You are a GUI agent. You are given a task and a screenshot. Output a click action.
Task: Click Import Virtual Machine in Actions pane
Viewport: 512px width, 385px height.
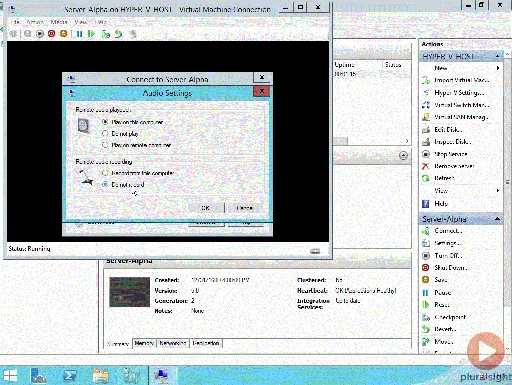point(462,80)
